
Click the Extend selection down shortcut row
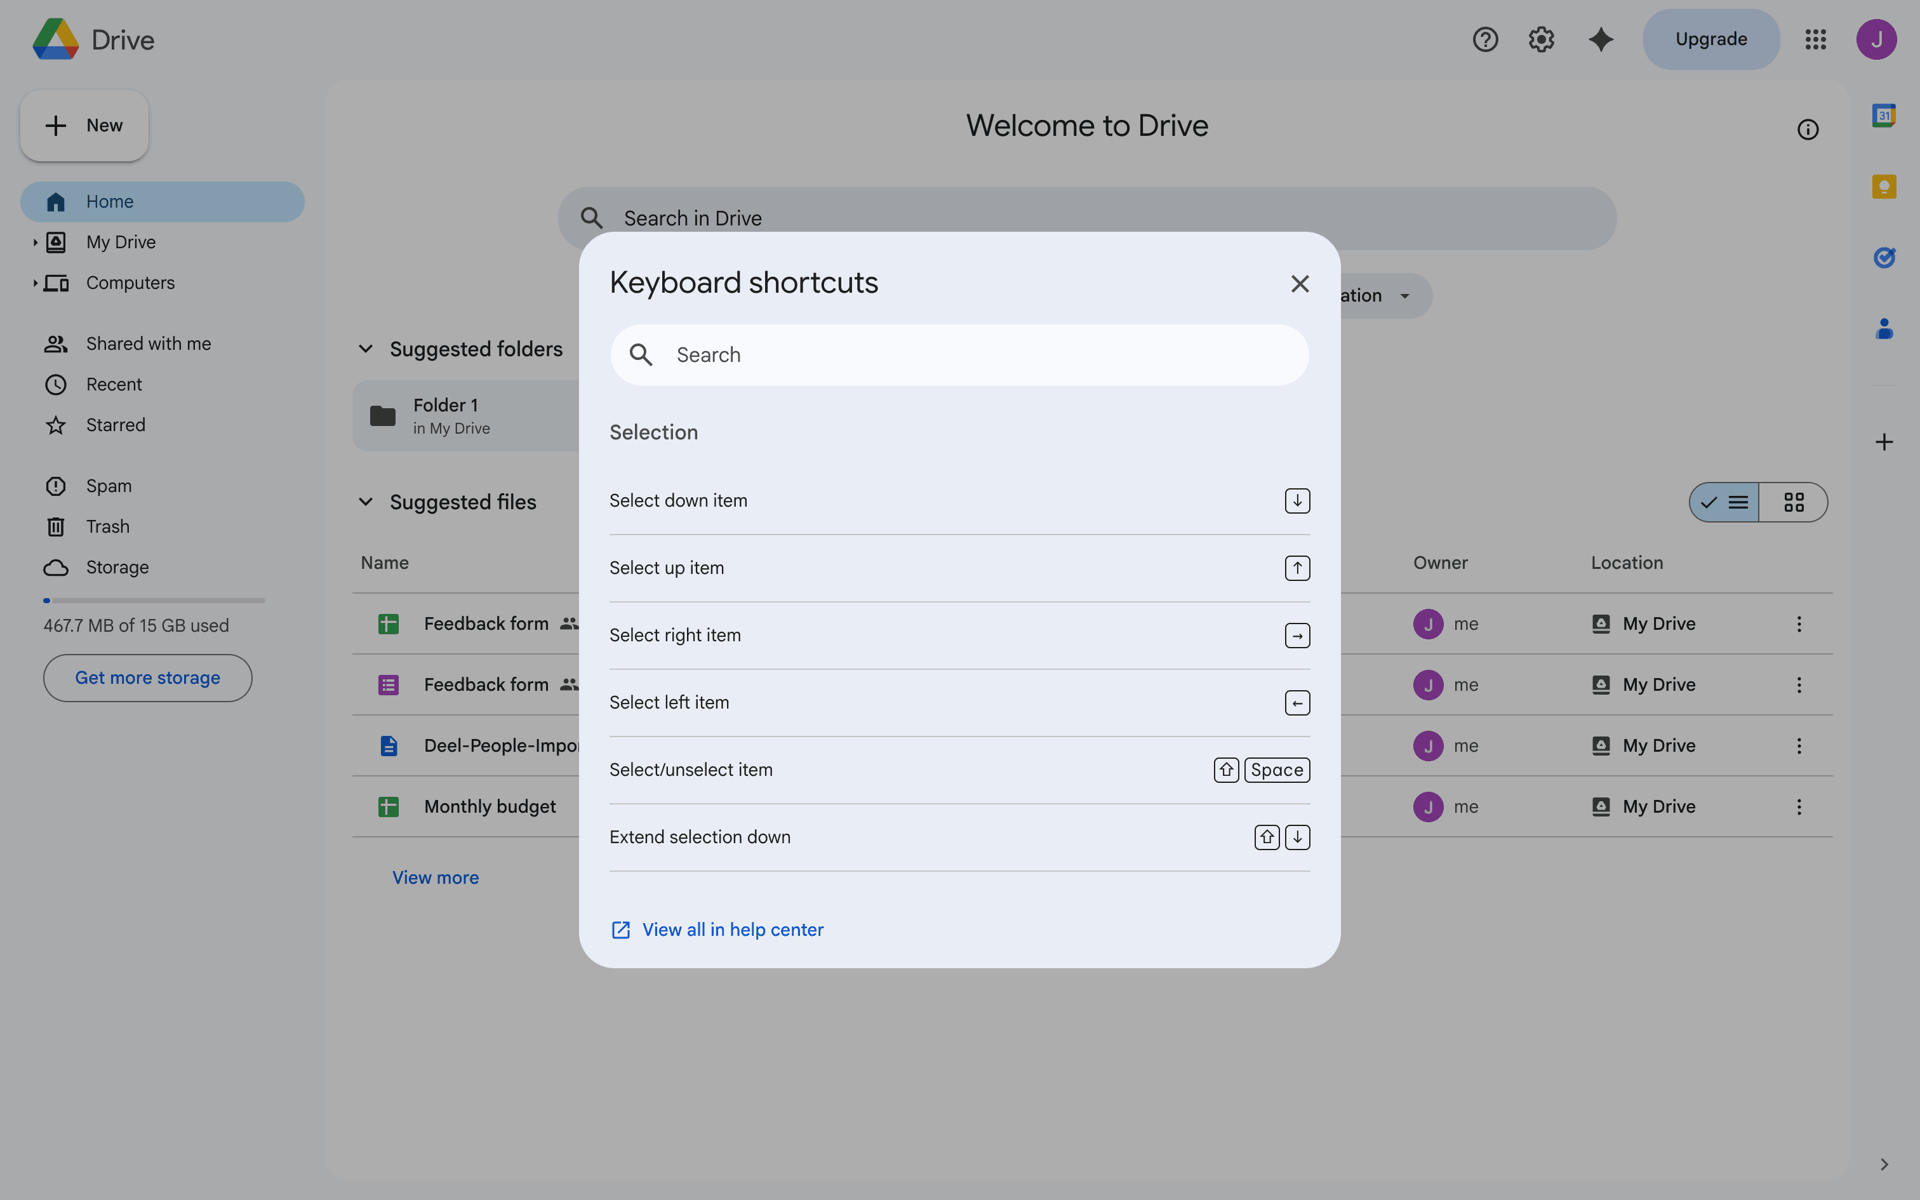959,837
